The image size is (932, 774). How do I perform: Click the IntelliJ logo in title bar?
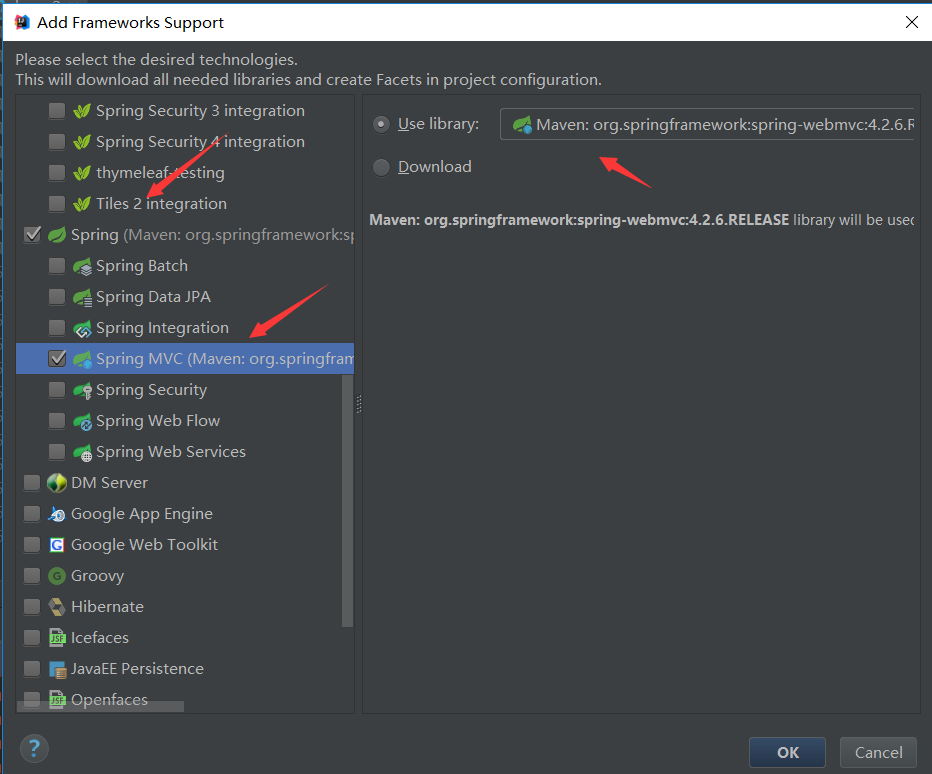[x=22, y=22]
